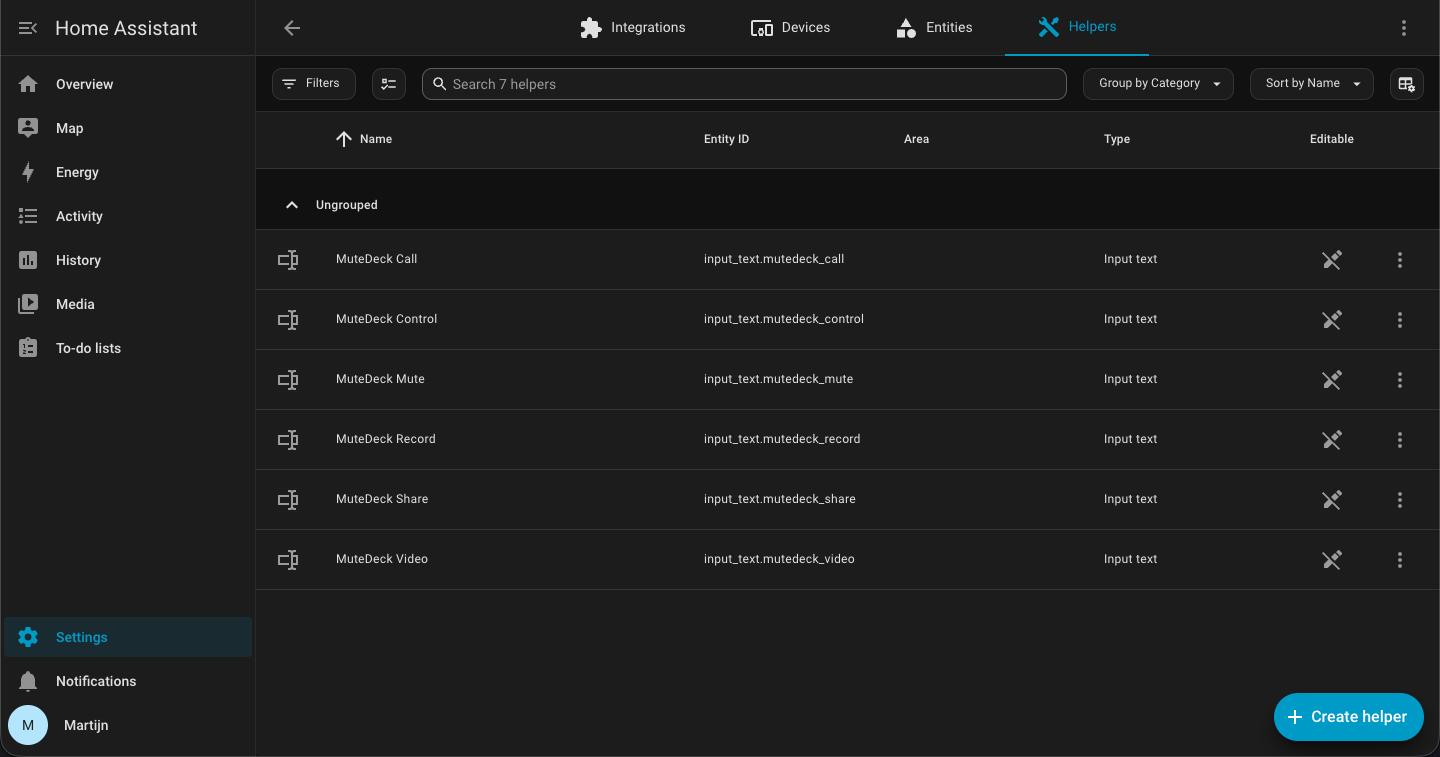
Task: Select the MuteDeck Mute row name
Action: [380, 379]
